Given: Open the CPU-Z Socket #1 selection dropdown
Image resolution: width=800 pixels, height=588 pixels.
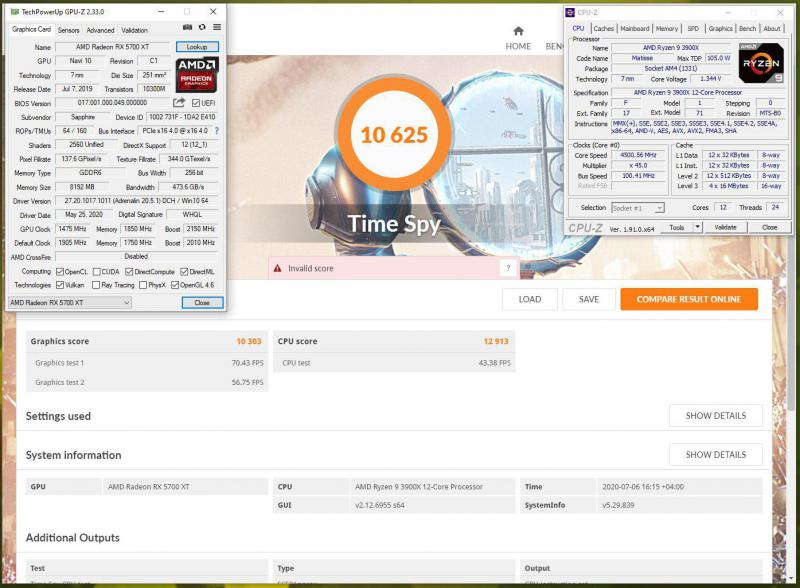Looking at the screenshot, I should click(637, 207).
